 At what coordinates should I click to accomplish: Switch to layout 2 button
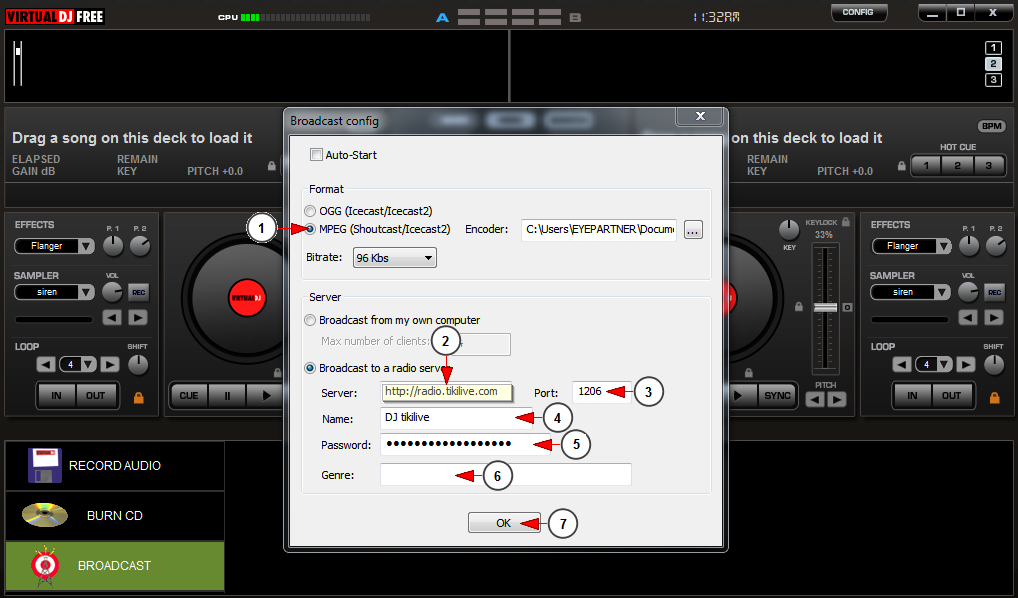point(993,64)
